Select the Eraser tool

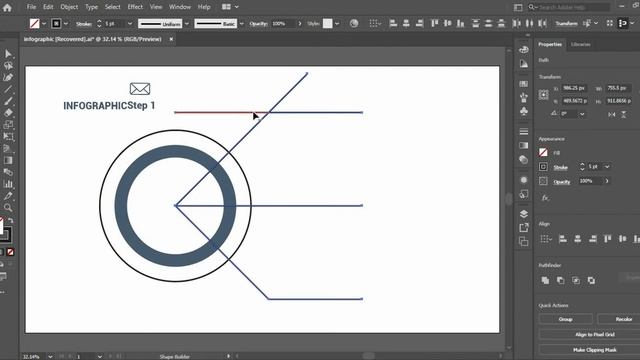[x=8, y=113]
